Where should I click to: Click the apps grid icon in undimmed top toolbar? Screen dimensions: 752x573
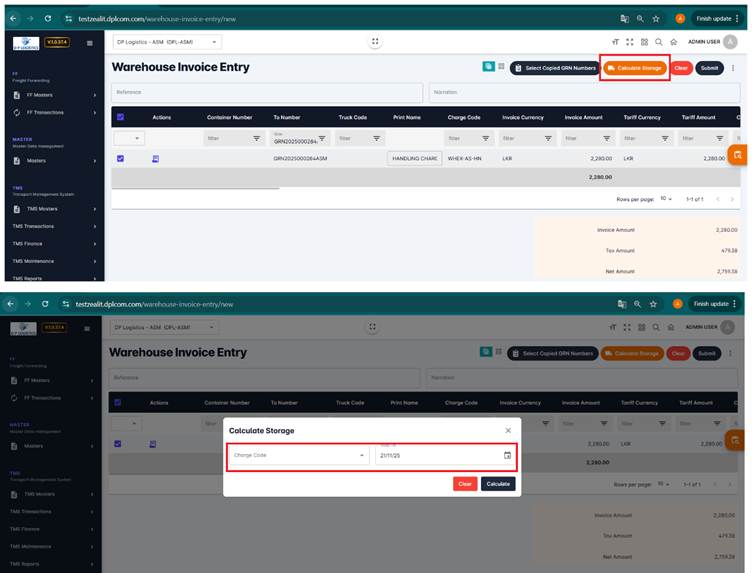pos(644,42)
